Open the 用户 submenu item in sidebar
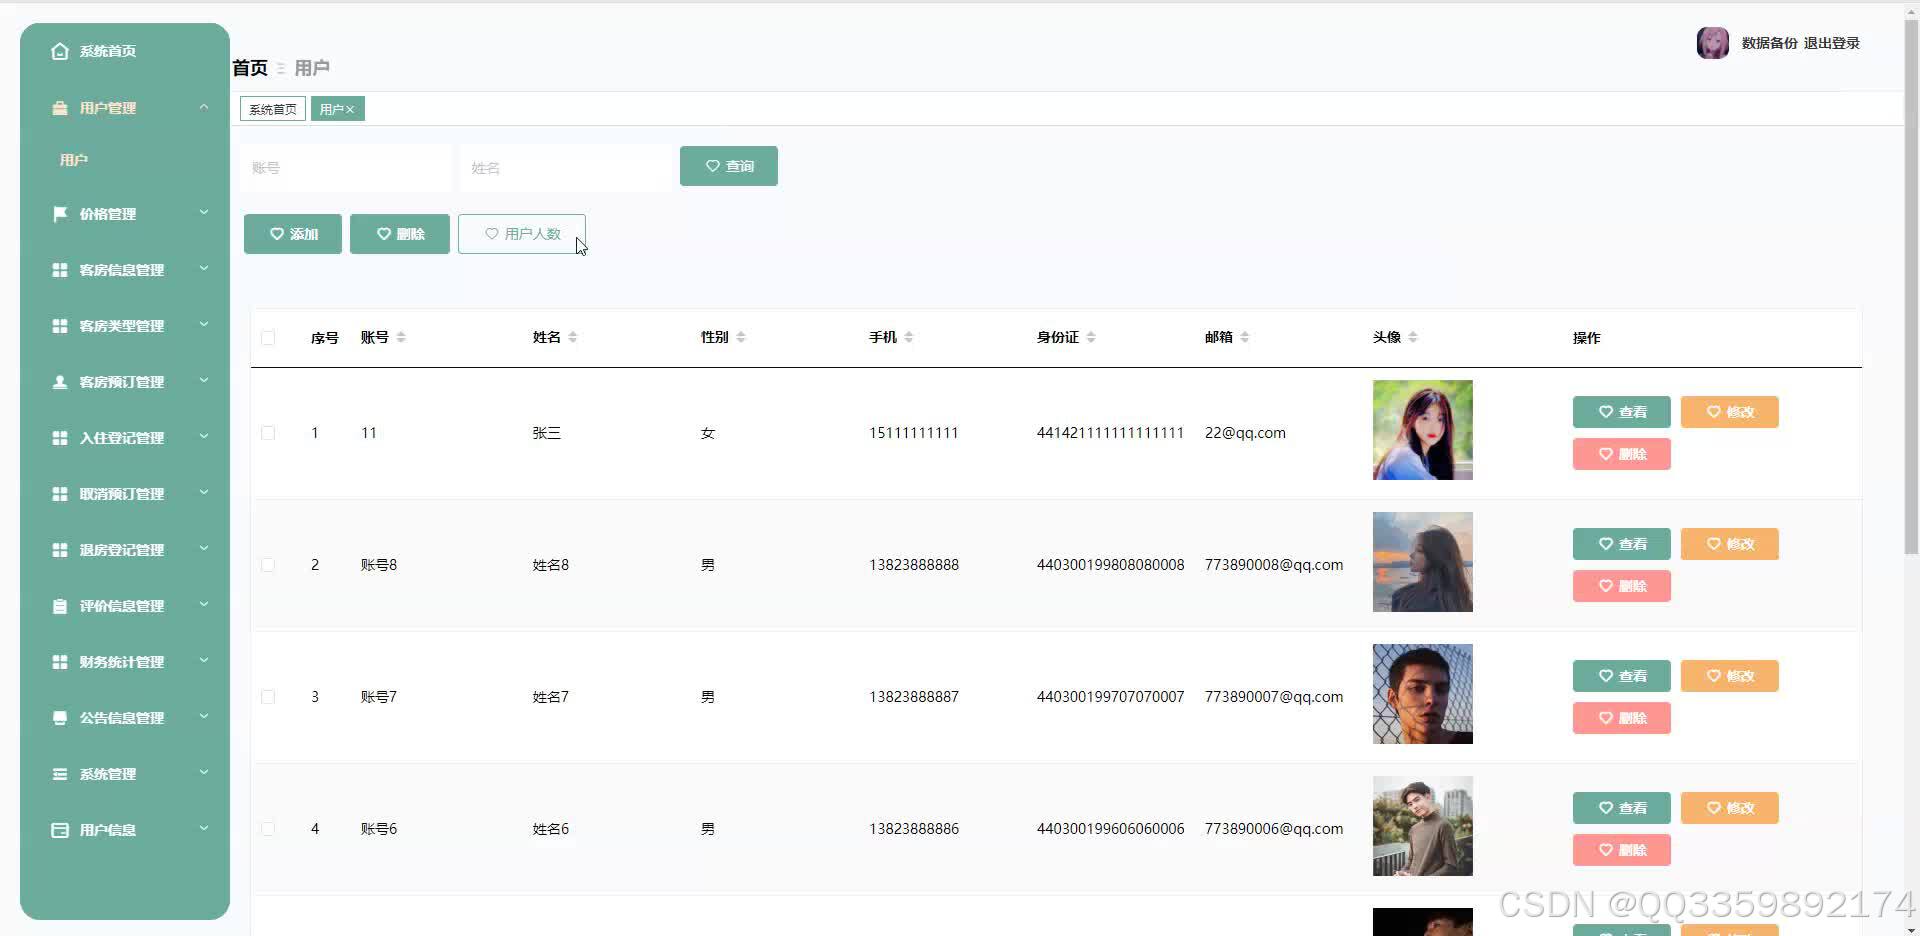Image resolution: width=1920 pixels, height=936 pixels. pyautogui.click(x=74, y=160)
